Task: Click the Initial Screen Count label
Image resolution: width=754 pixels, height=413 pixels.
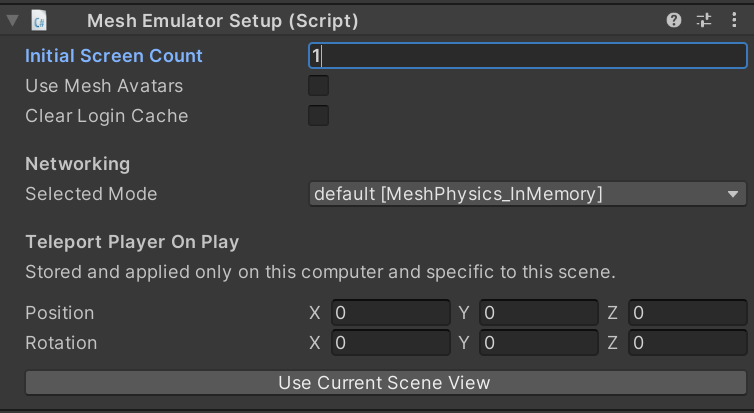Action: (x=114, y=56)
